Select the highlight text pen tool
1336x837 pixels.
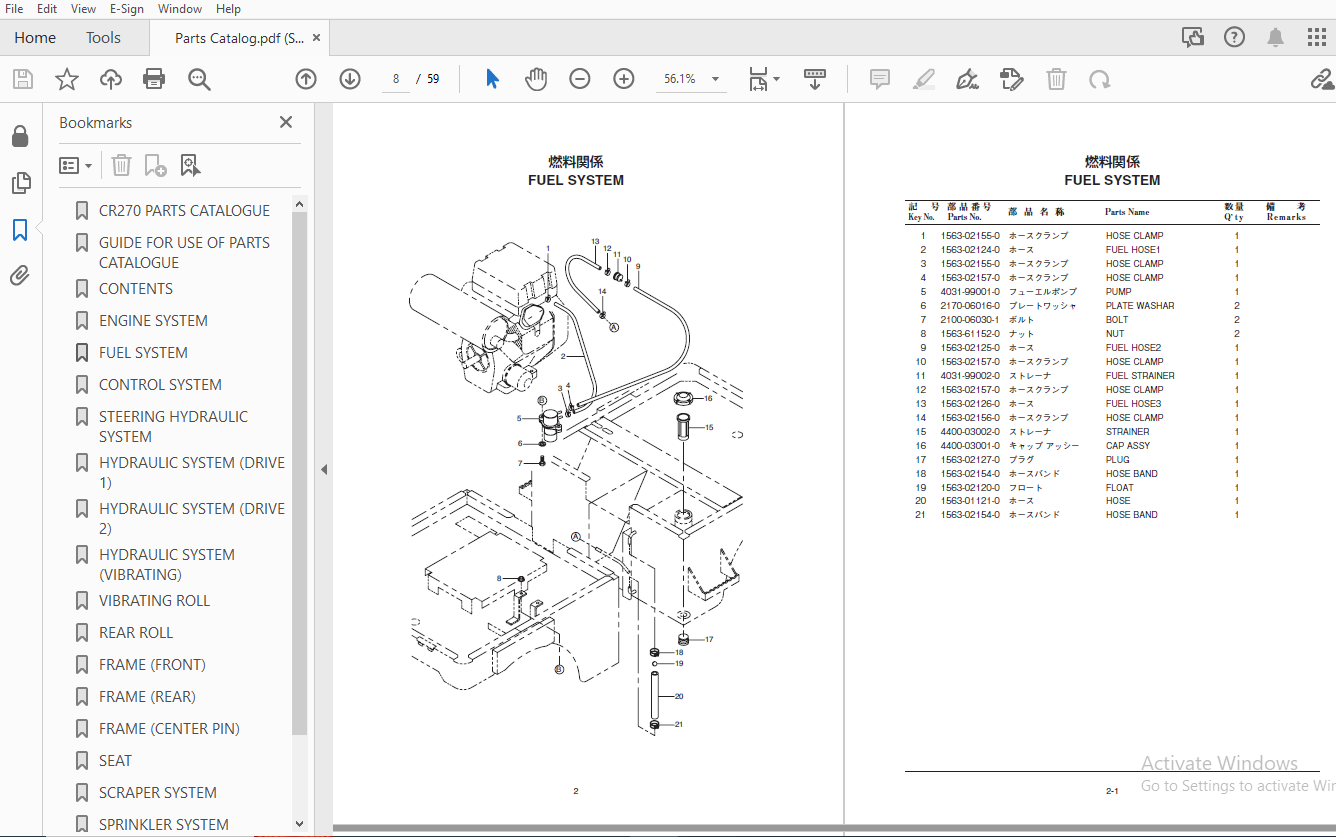click(x=924, y=79)
